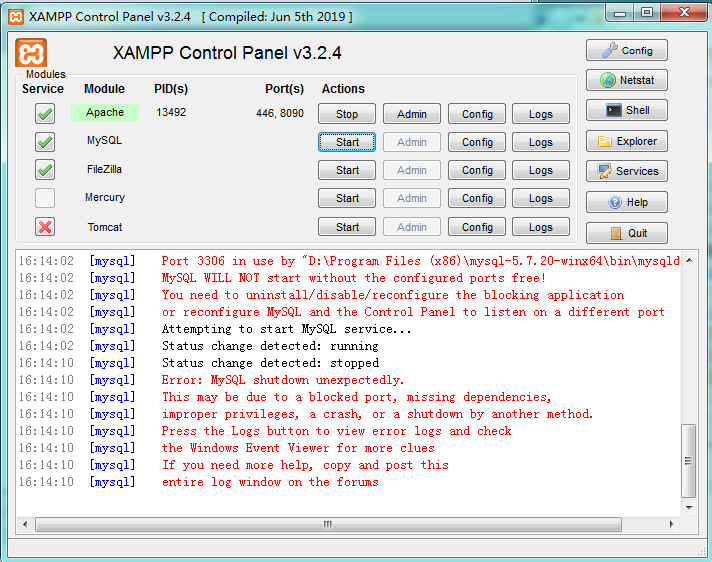
Task: Start the MySQL module
Action: pyautogui.click(x=347, y=142)
